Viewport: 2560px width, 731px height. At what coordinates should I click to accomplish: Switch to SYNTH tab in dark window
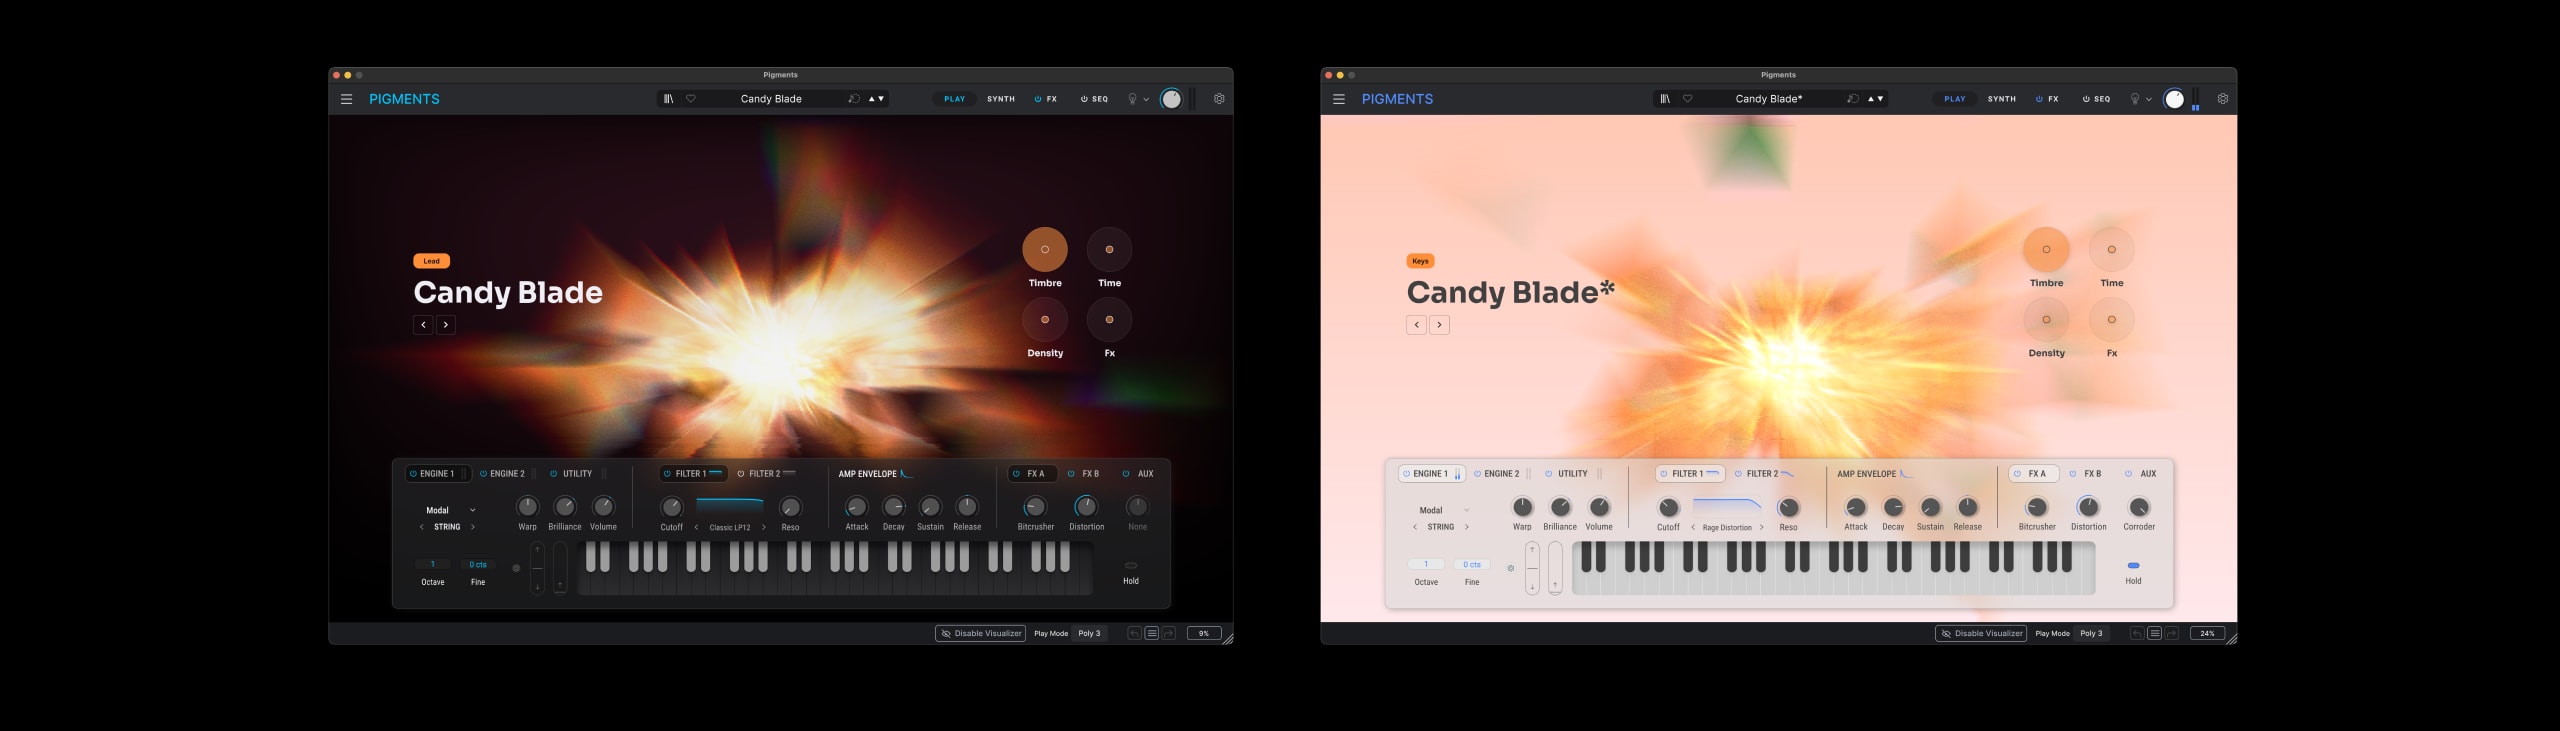pos(1000,99)
